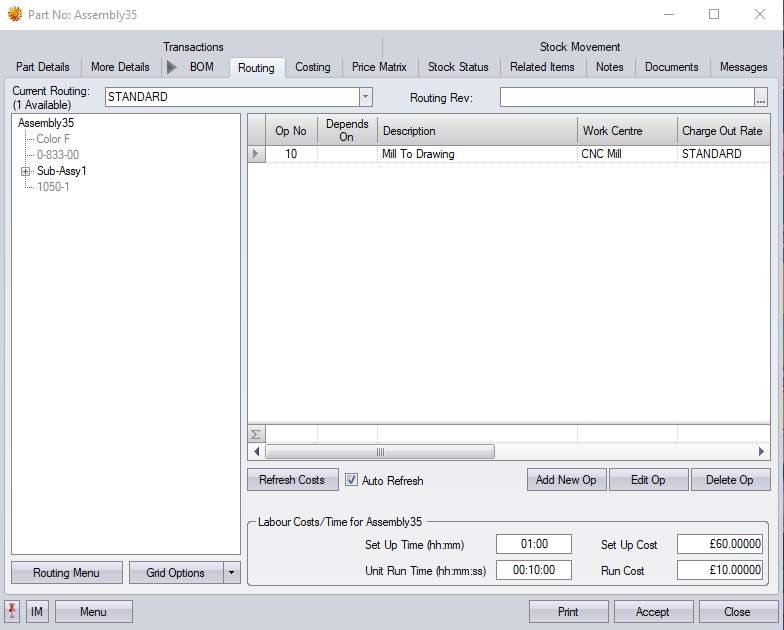Screen dimensions: 784x630
Task: Click the red pin icon at bottom left
Action: pos(13,611)
